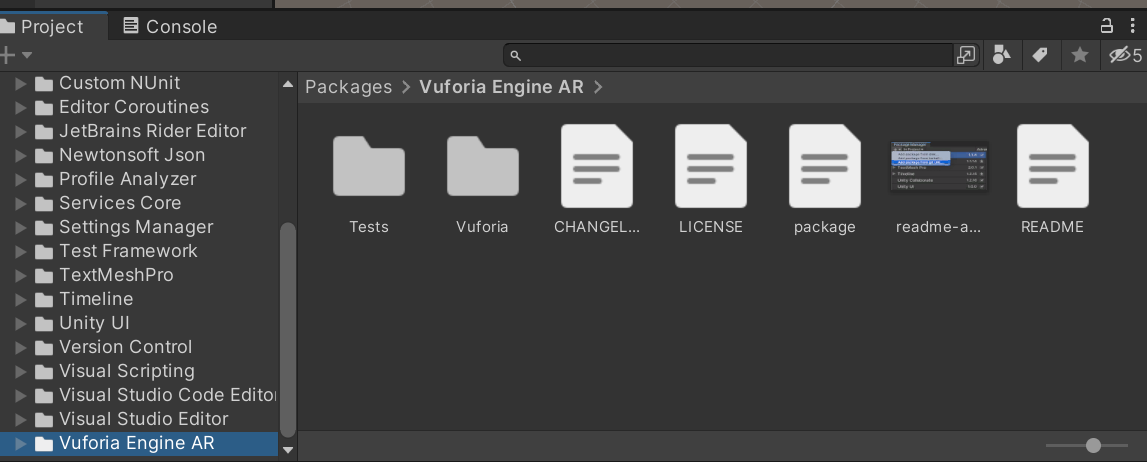1147x462 pixels.
Task: Select the package file icon
Action: tap(825, 166)
